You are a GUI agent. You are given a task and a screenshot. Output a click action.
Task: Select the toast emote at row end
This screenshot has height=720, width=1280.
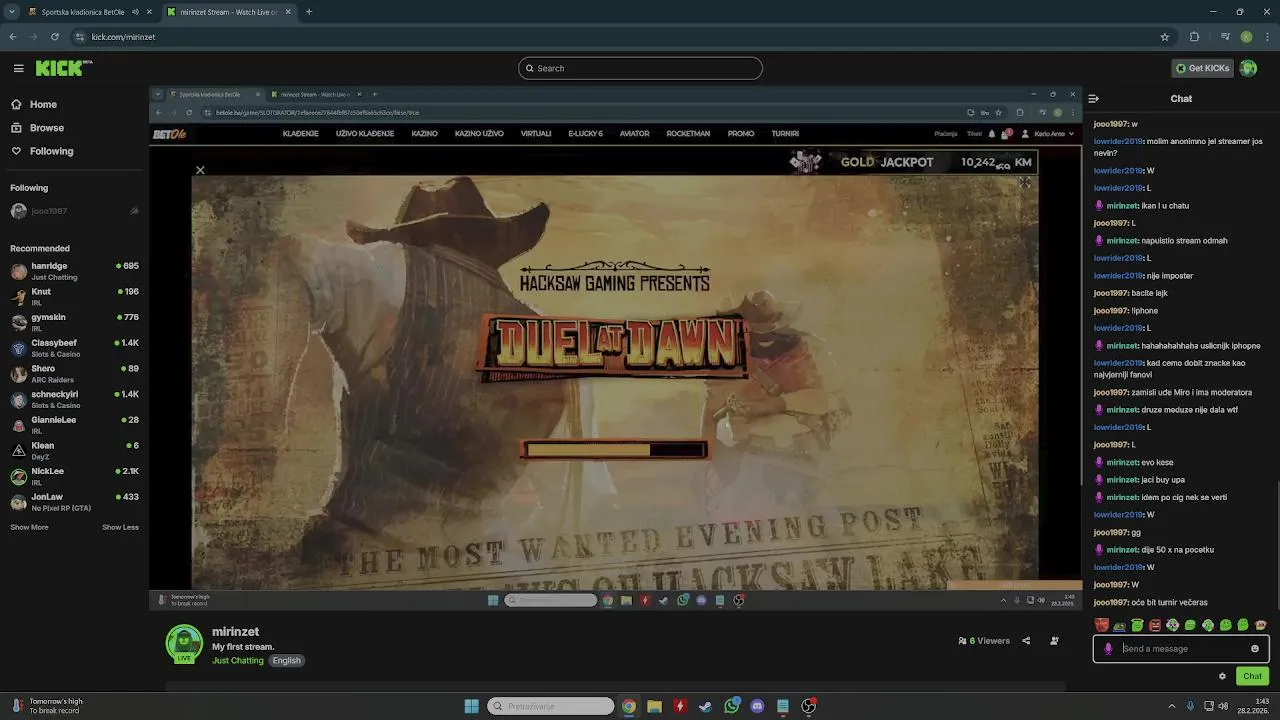click(x=1261, y=625)
